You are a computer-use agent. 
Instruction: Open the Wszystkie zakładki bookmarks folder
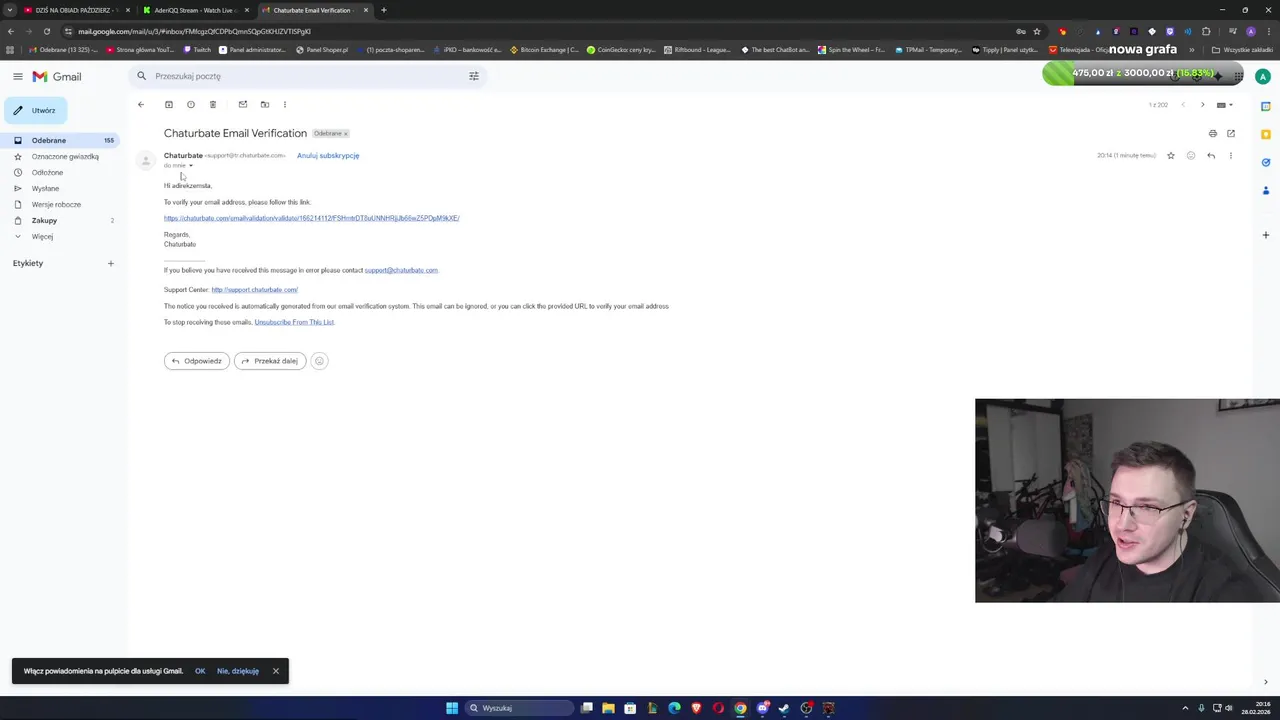(x=1240, y=49)
